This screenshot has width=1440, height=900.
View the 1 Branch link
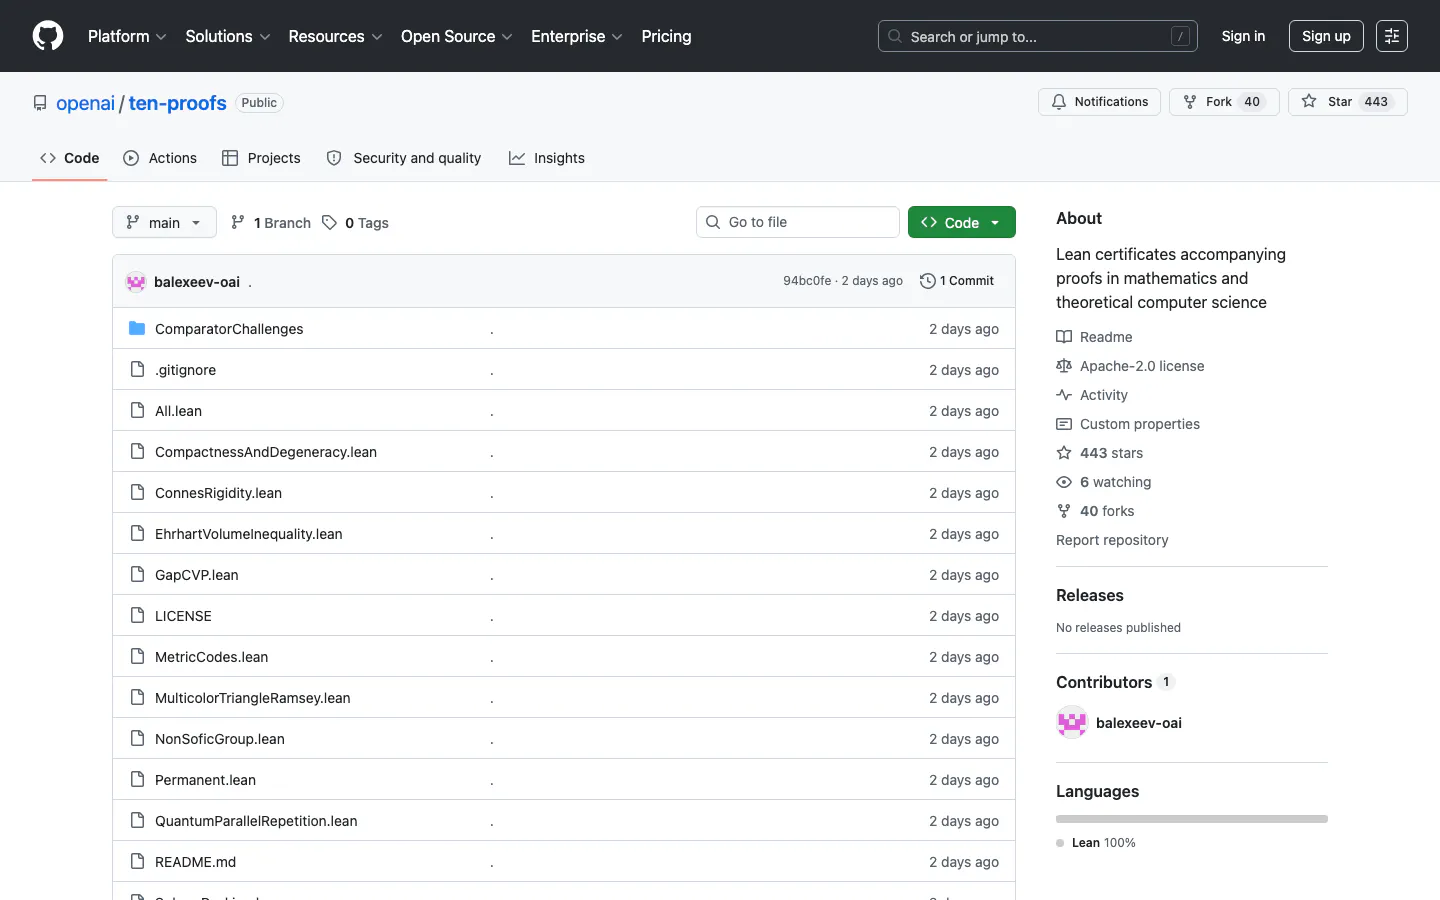(x=271, y=223)
